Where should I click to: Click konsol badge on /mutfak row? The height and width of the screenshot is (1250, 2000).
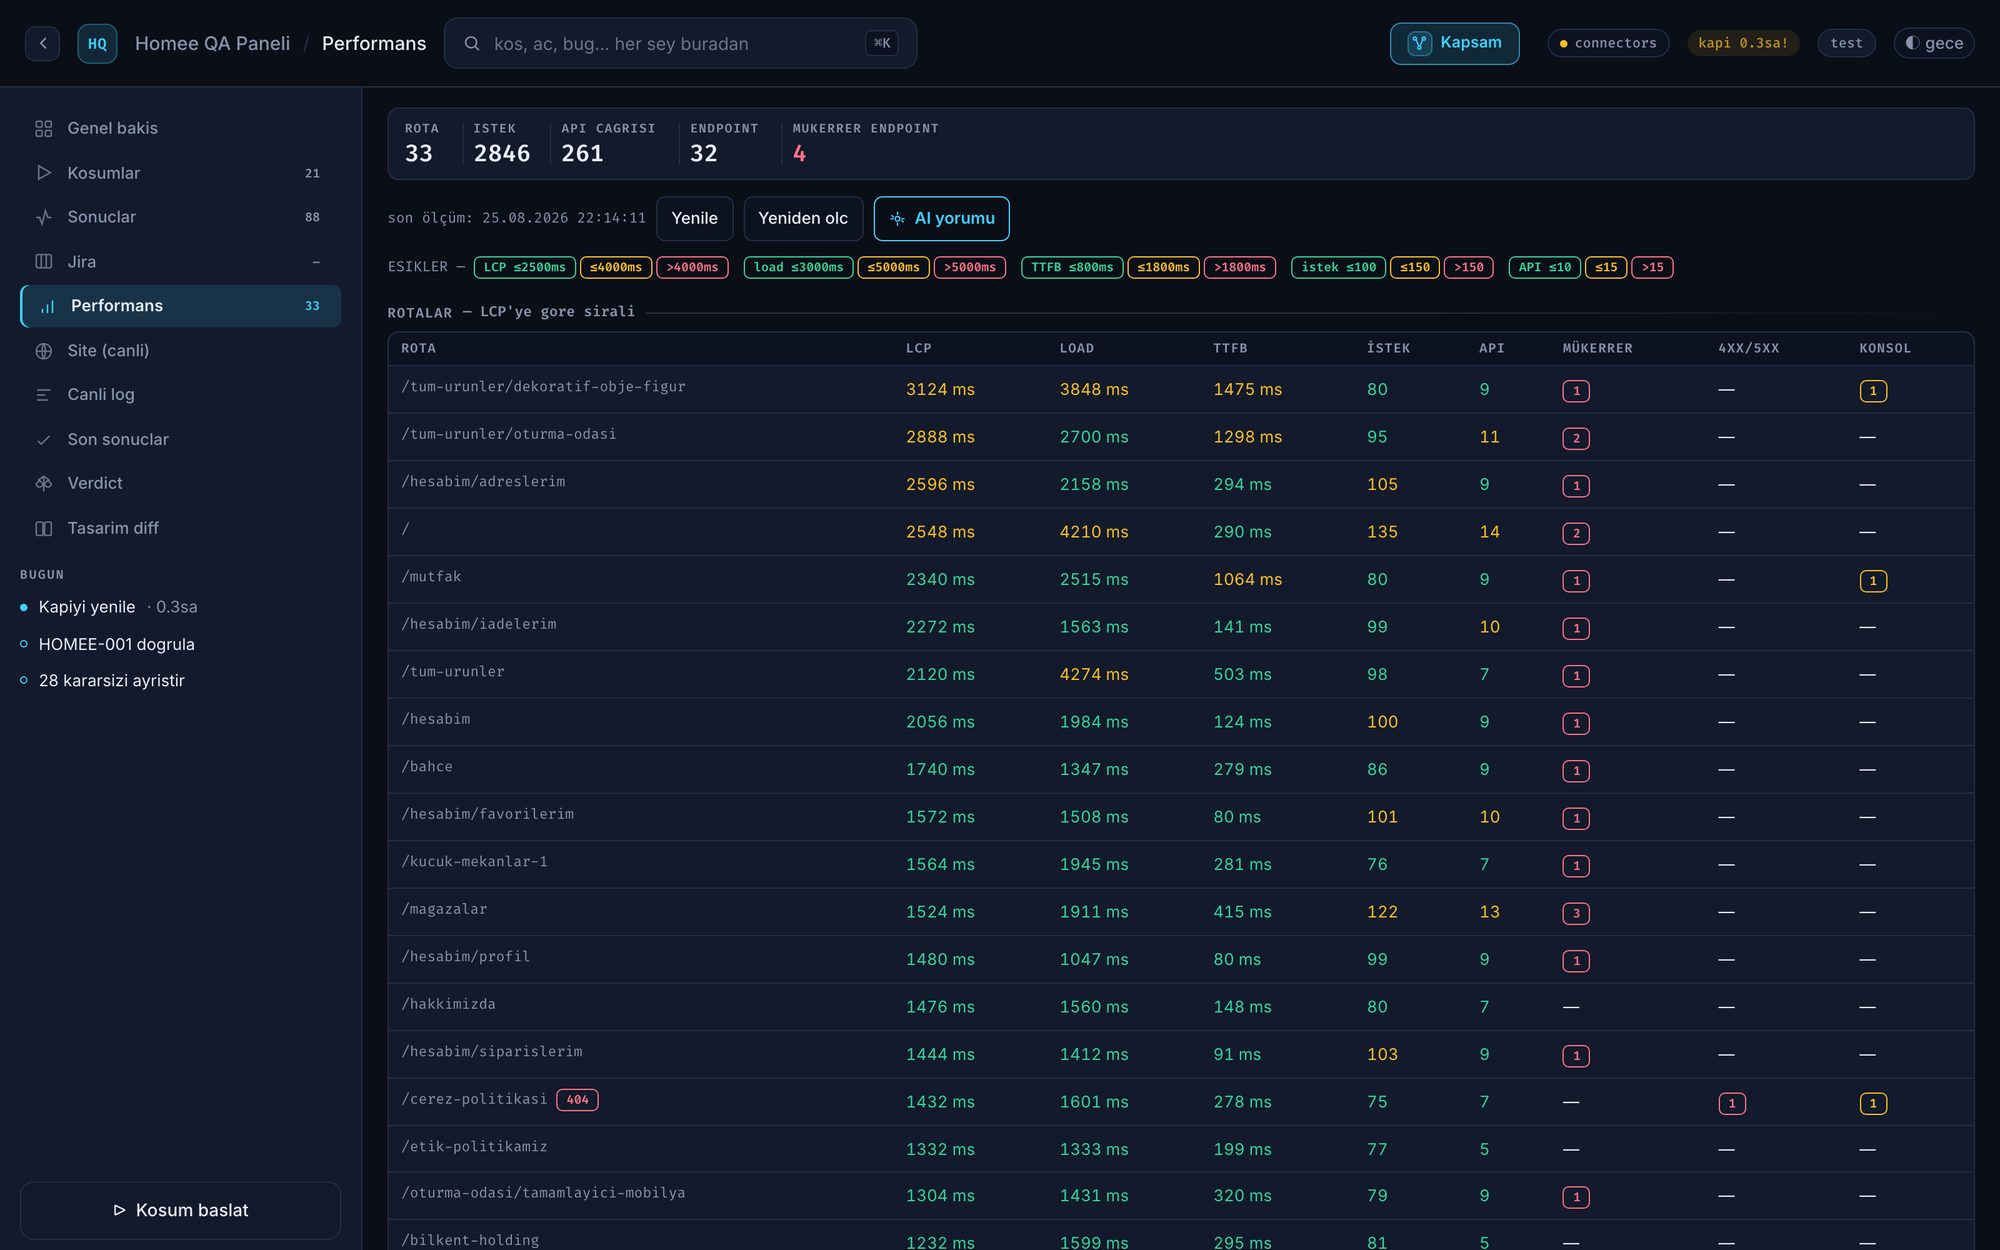tap(1873, 581)
